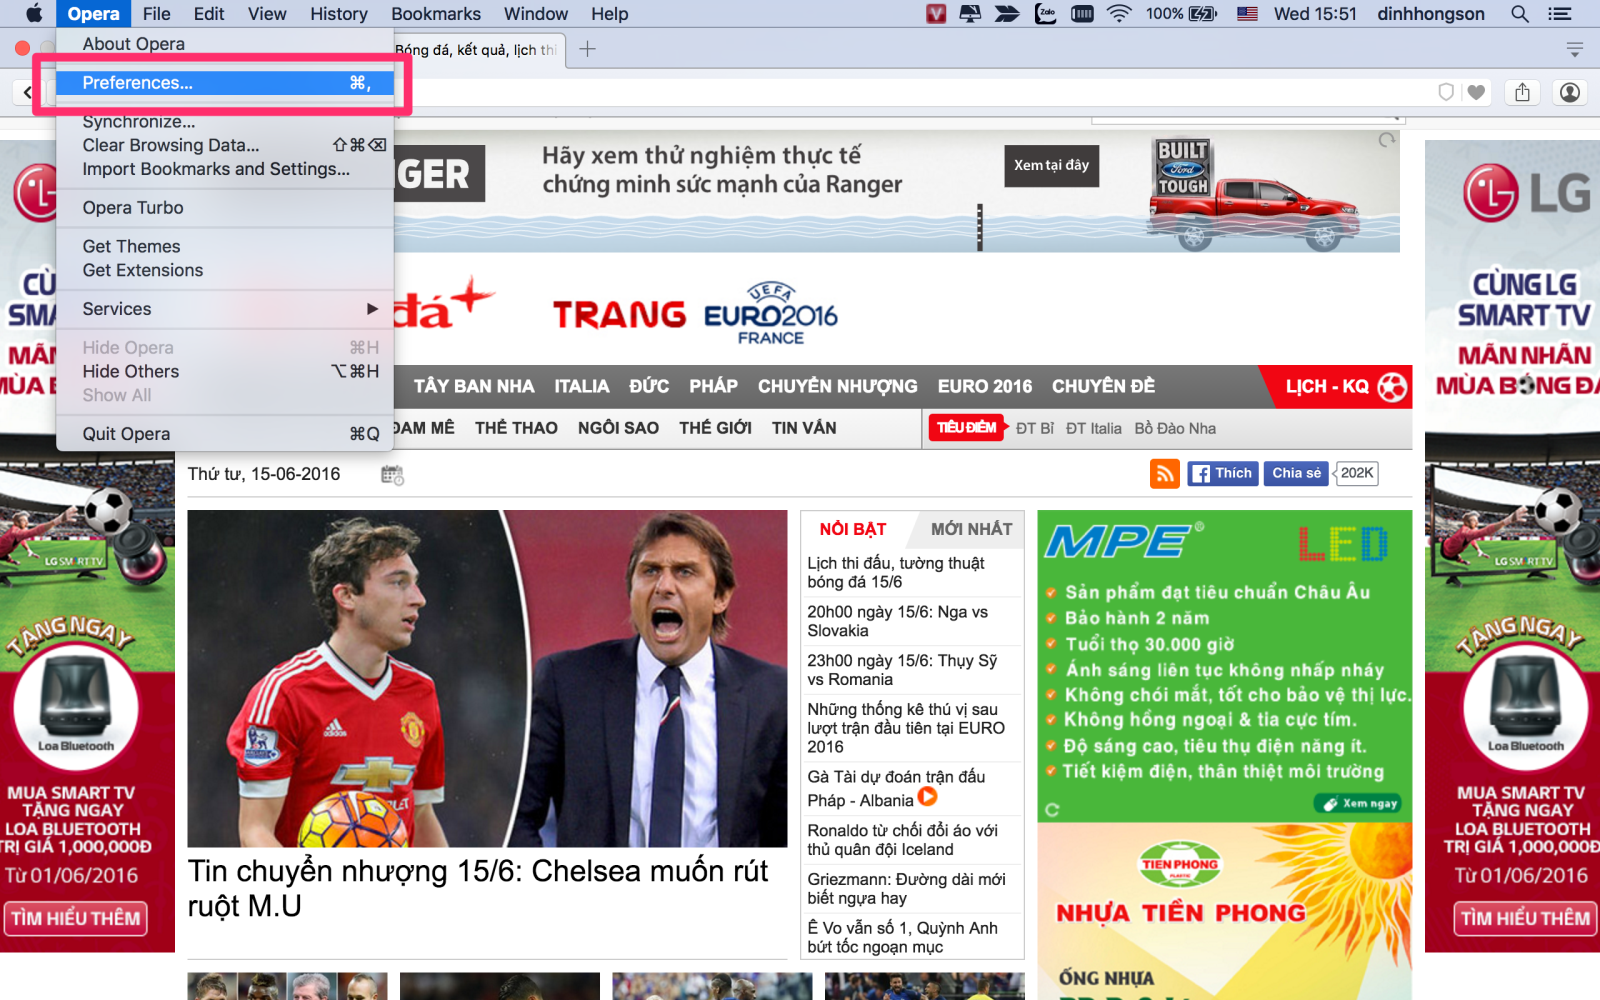Click the Zalo menu bar icon
1600x1000 pixels.
pos(1045,13)
